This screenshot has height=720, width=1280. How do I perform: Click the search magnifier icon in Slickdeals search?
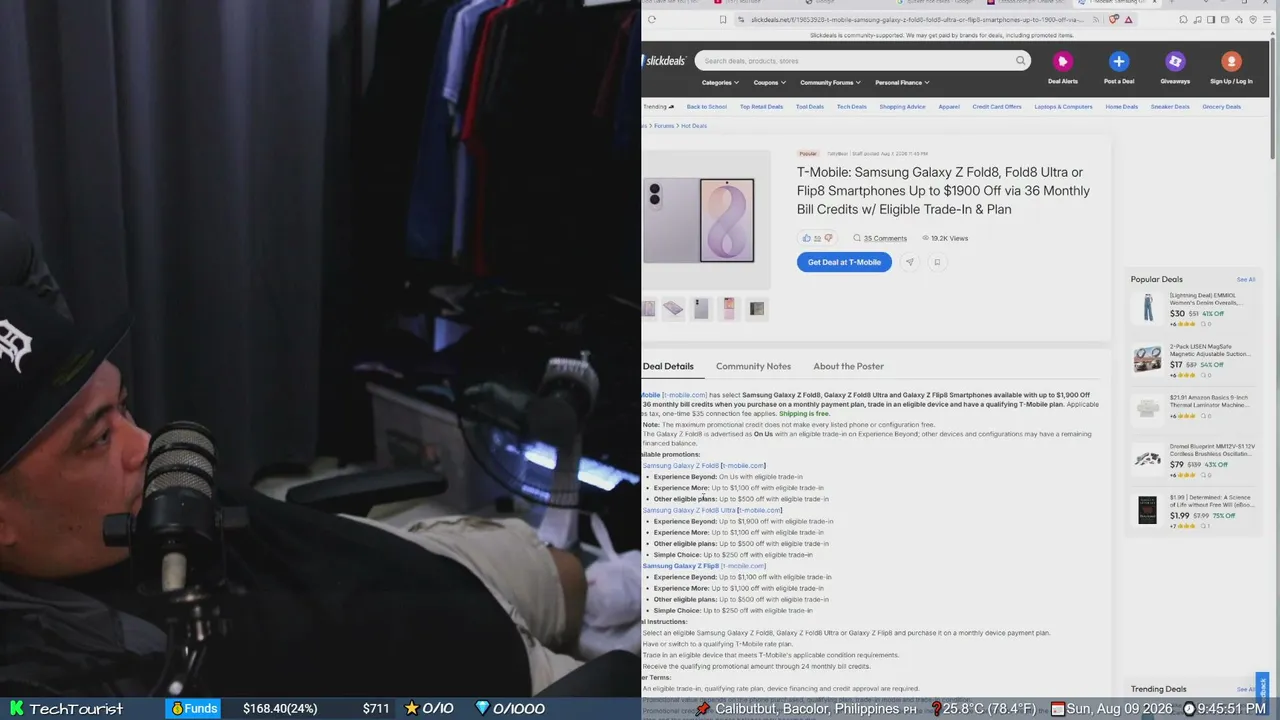tap(1020, 61)
